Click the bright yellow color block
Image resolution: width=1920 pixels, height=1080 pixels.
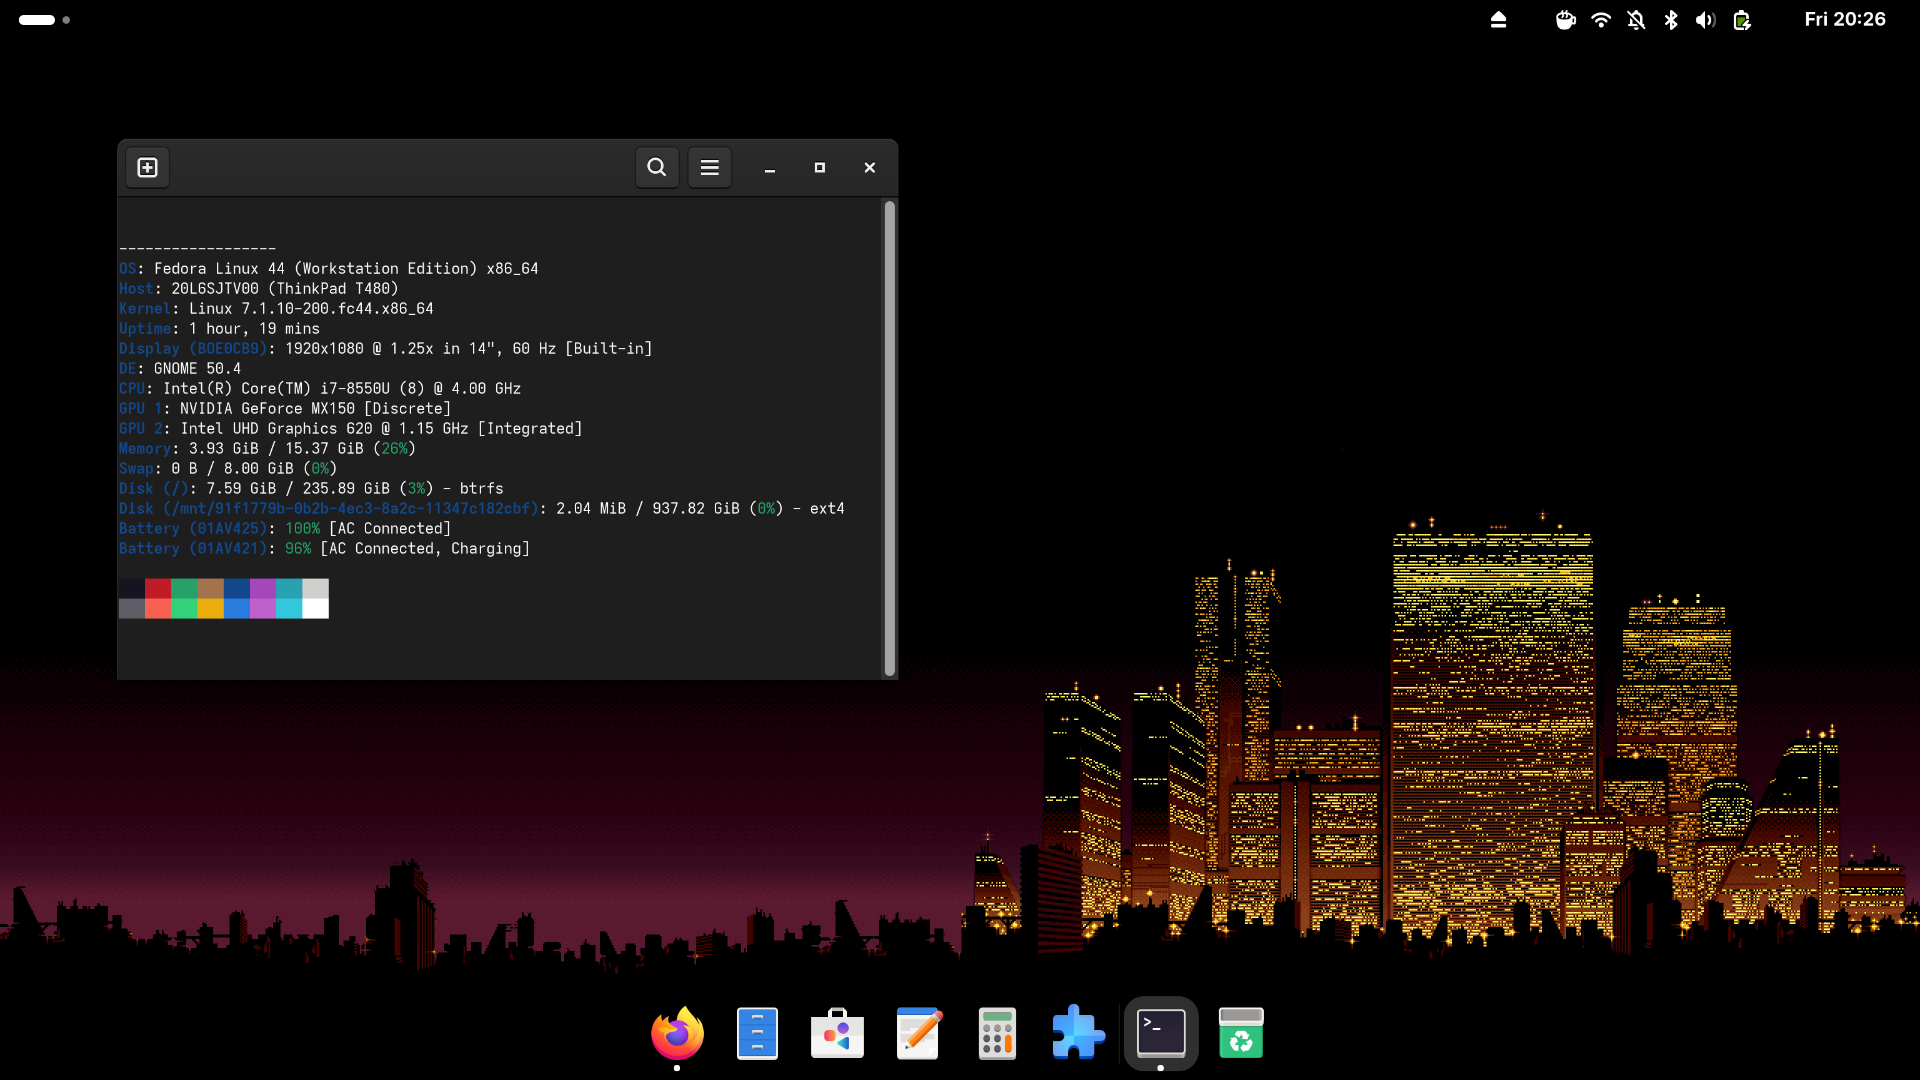coord(210,608)
